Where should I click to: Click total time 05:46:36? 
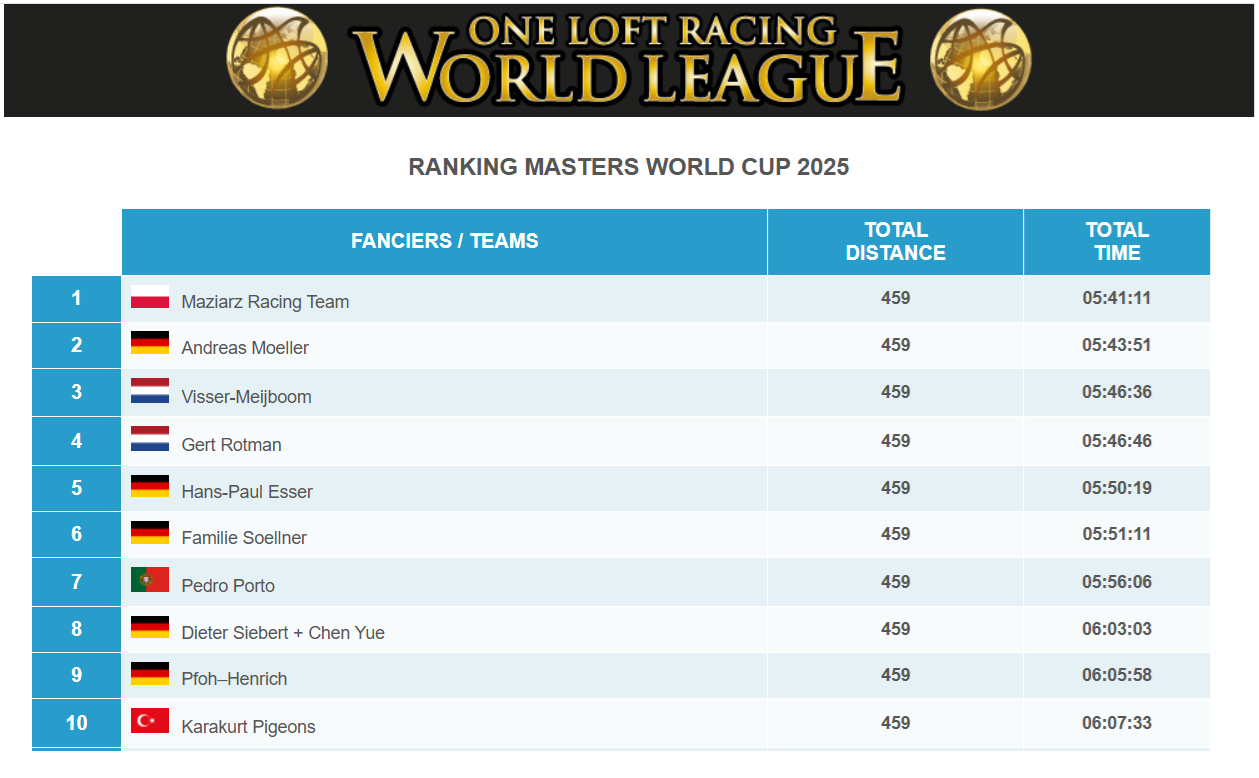click(1117, 392)
